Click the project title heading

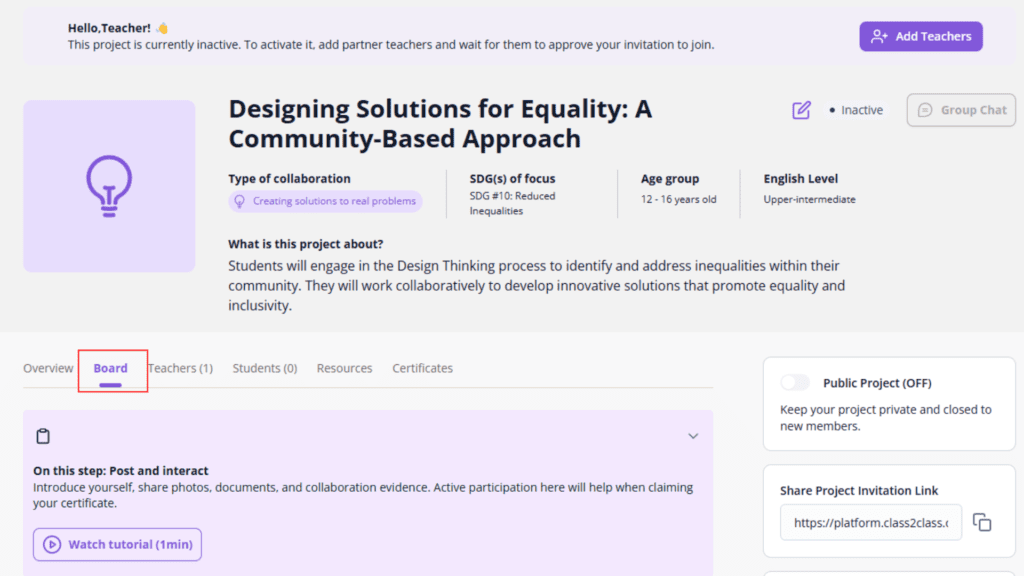coord(440,123)
